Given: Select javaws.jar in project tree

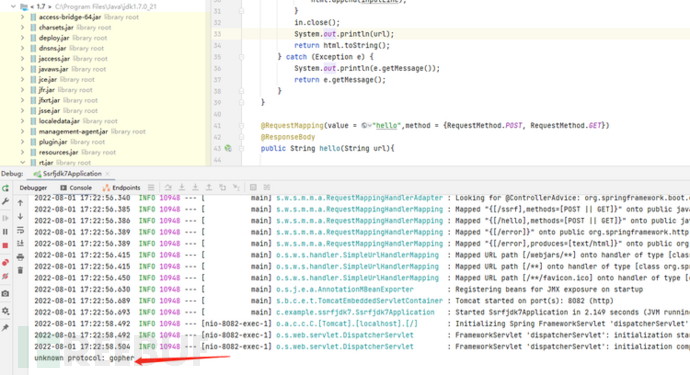Looking at the screenshot, I should (53, 69).
